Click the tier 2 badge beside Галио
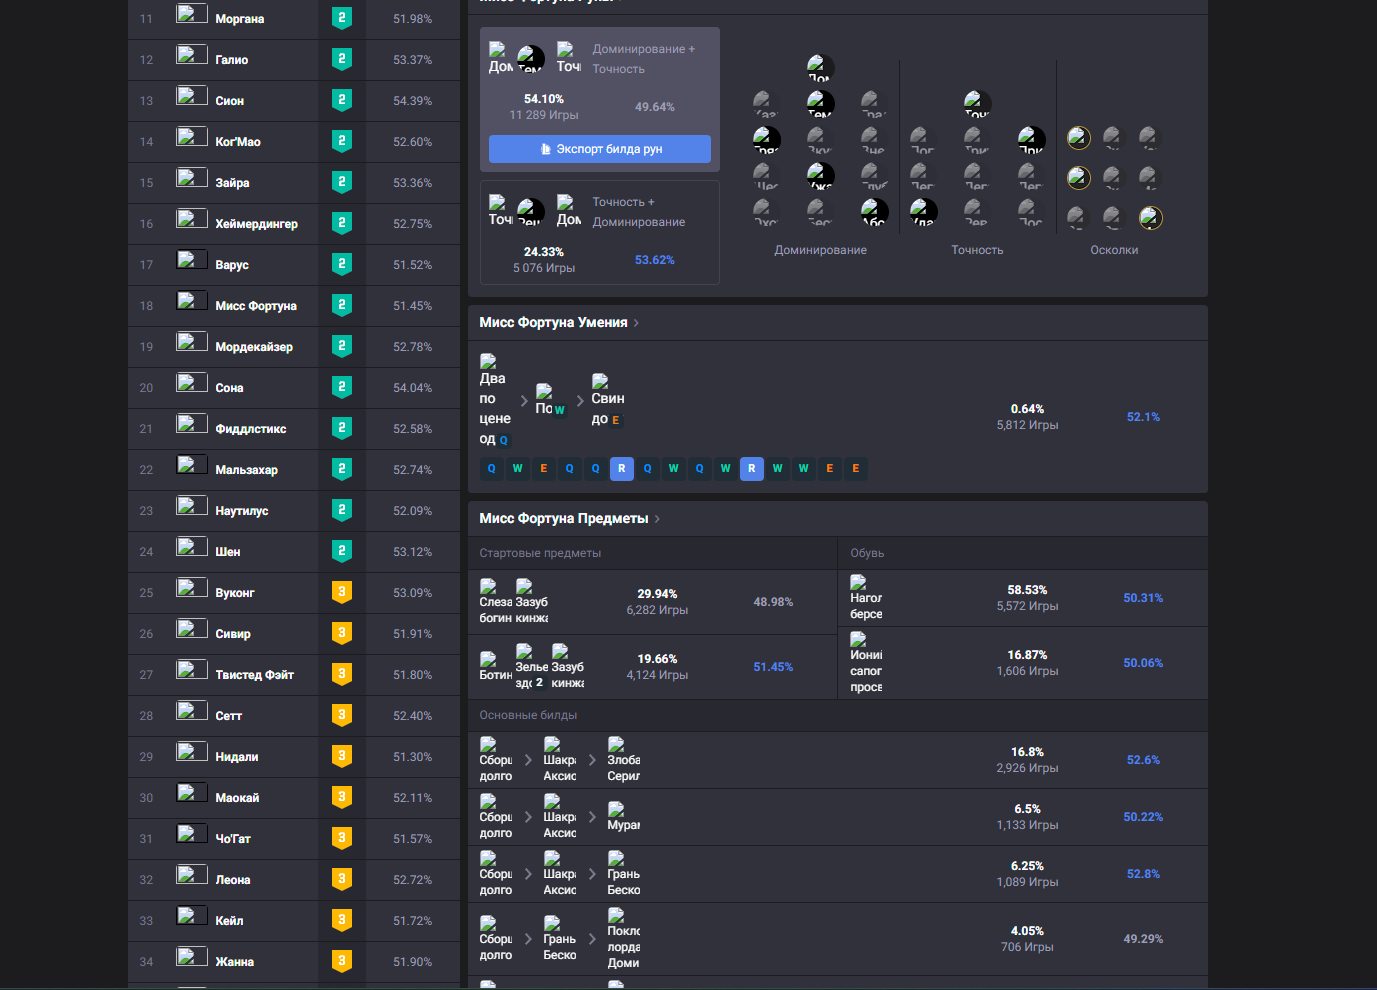1377x990 pixels. [x=342, y=60]
